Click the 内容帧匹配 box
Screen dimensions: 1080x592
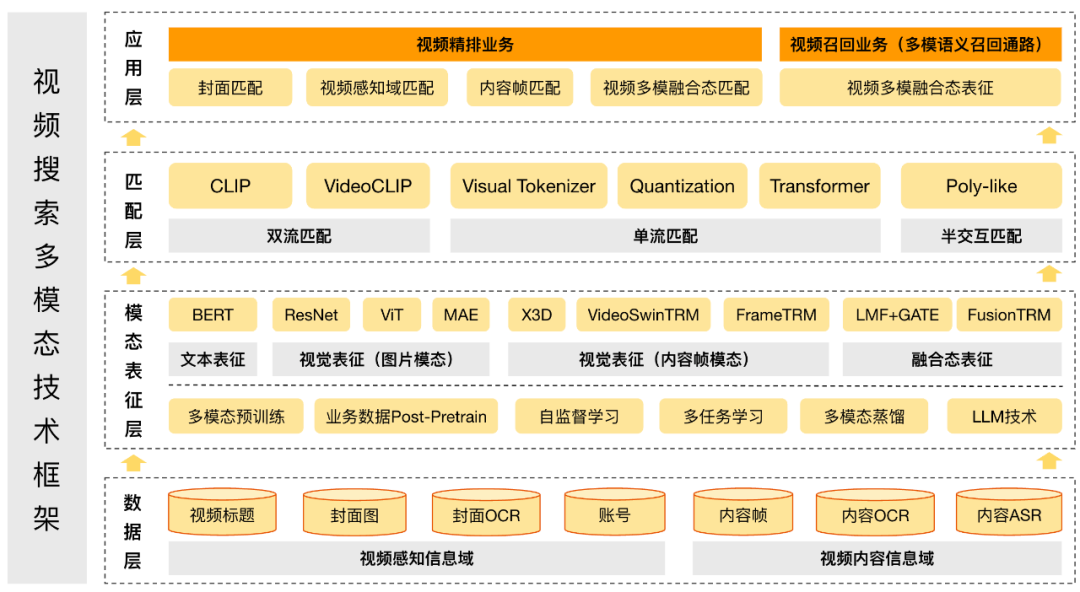[520, 88]
